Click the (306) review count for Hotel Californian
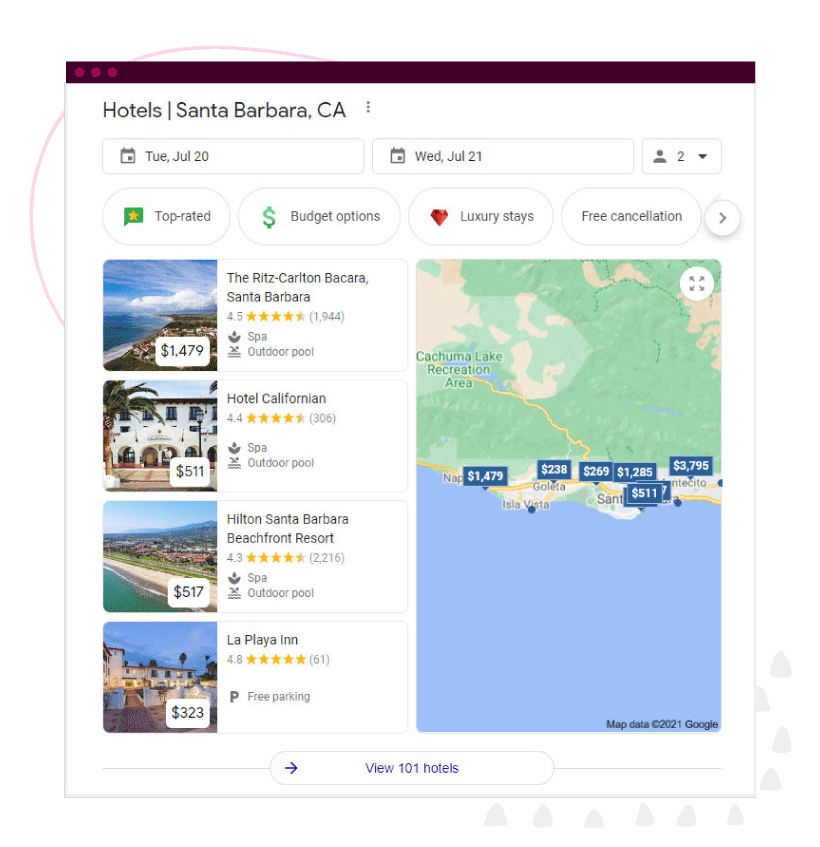This screenshot has width=820, height=847. pyautogui.click(x=322, y=418)
